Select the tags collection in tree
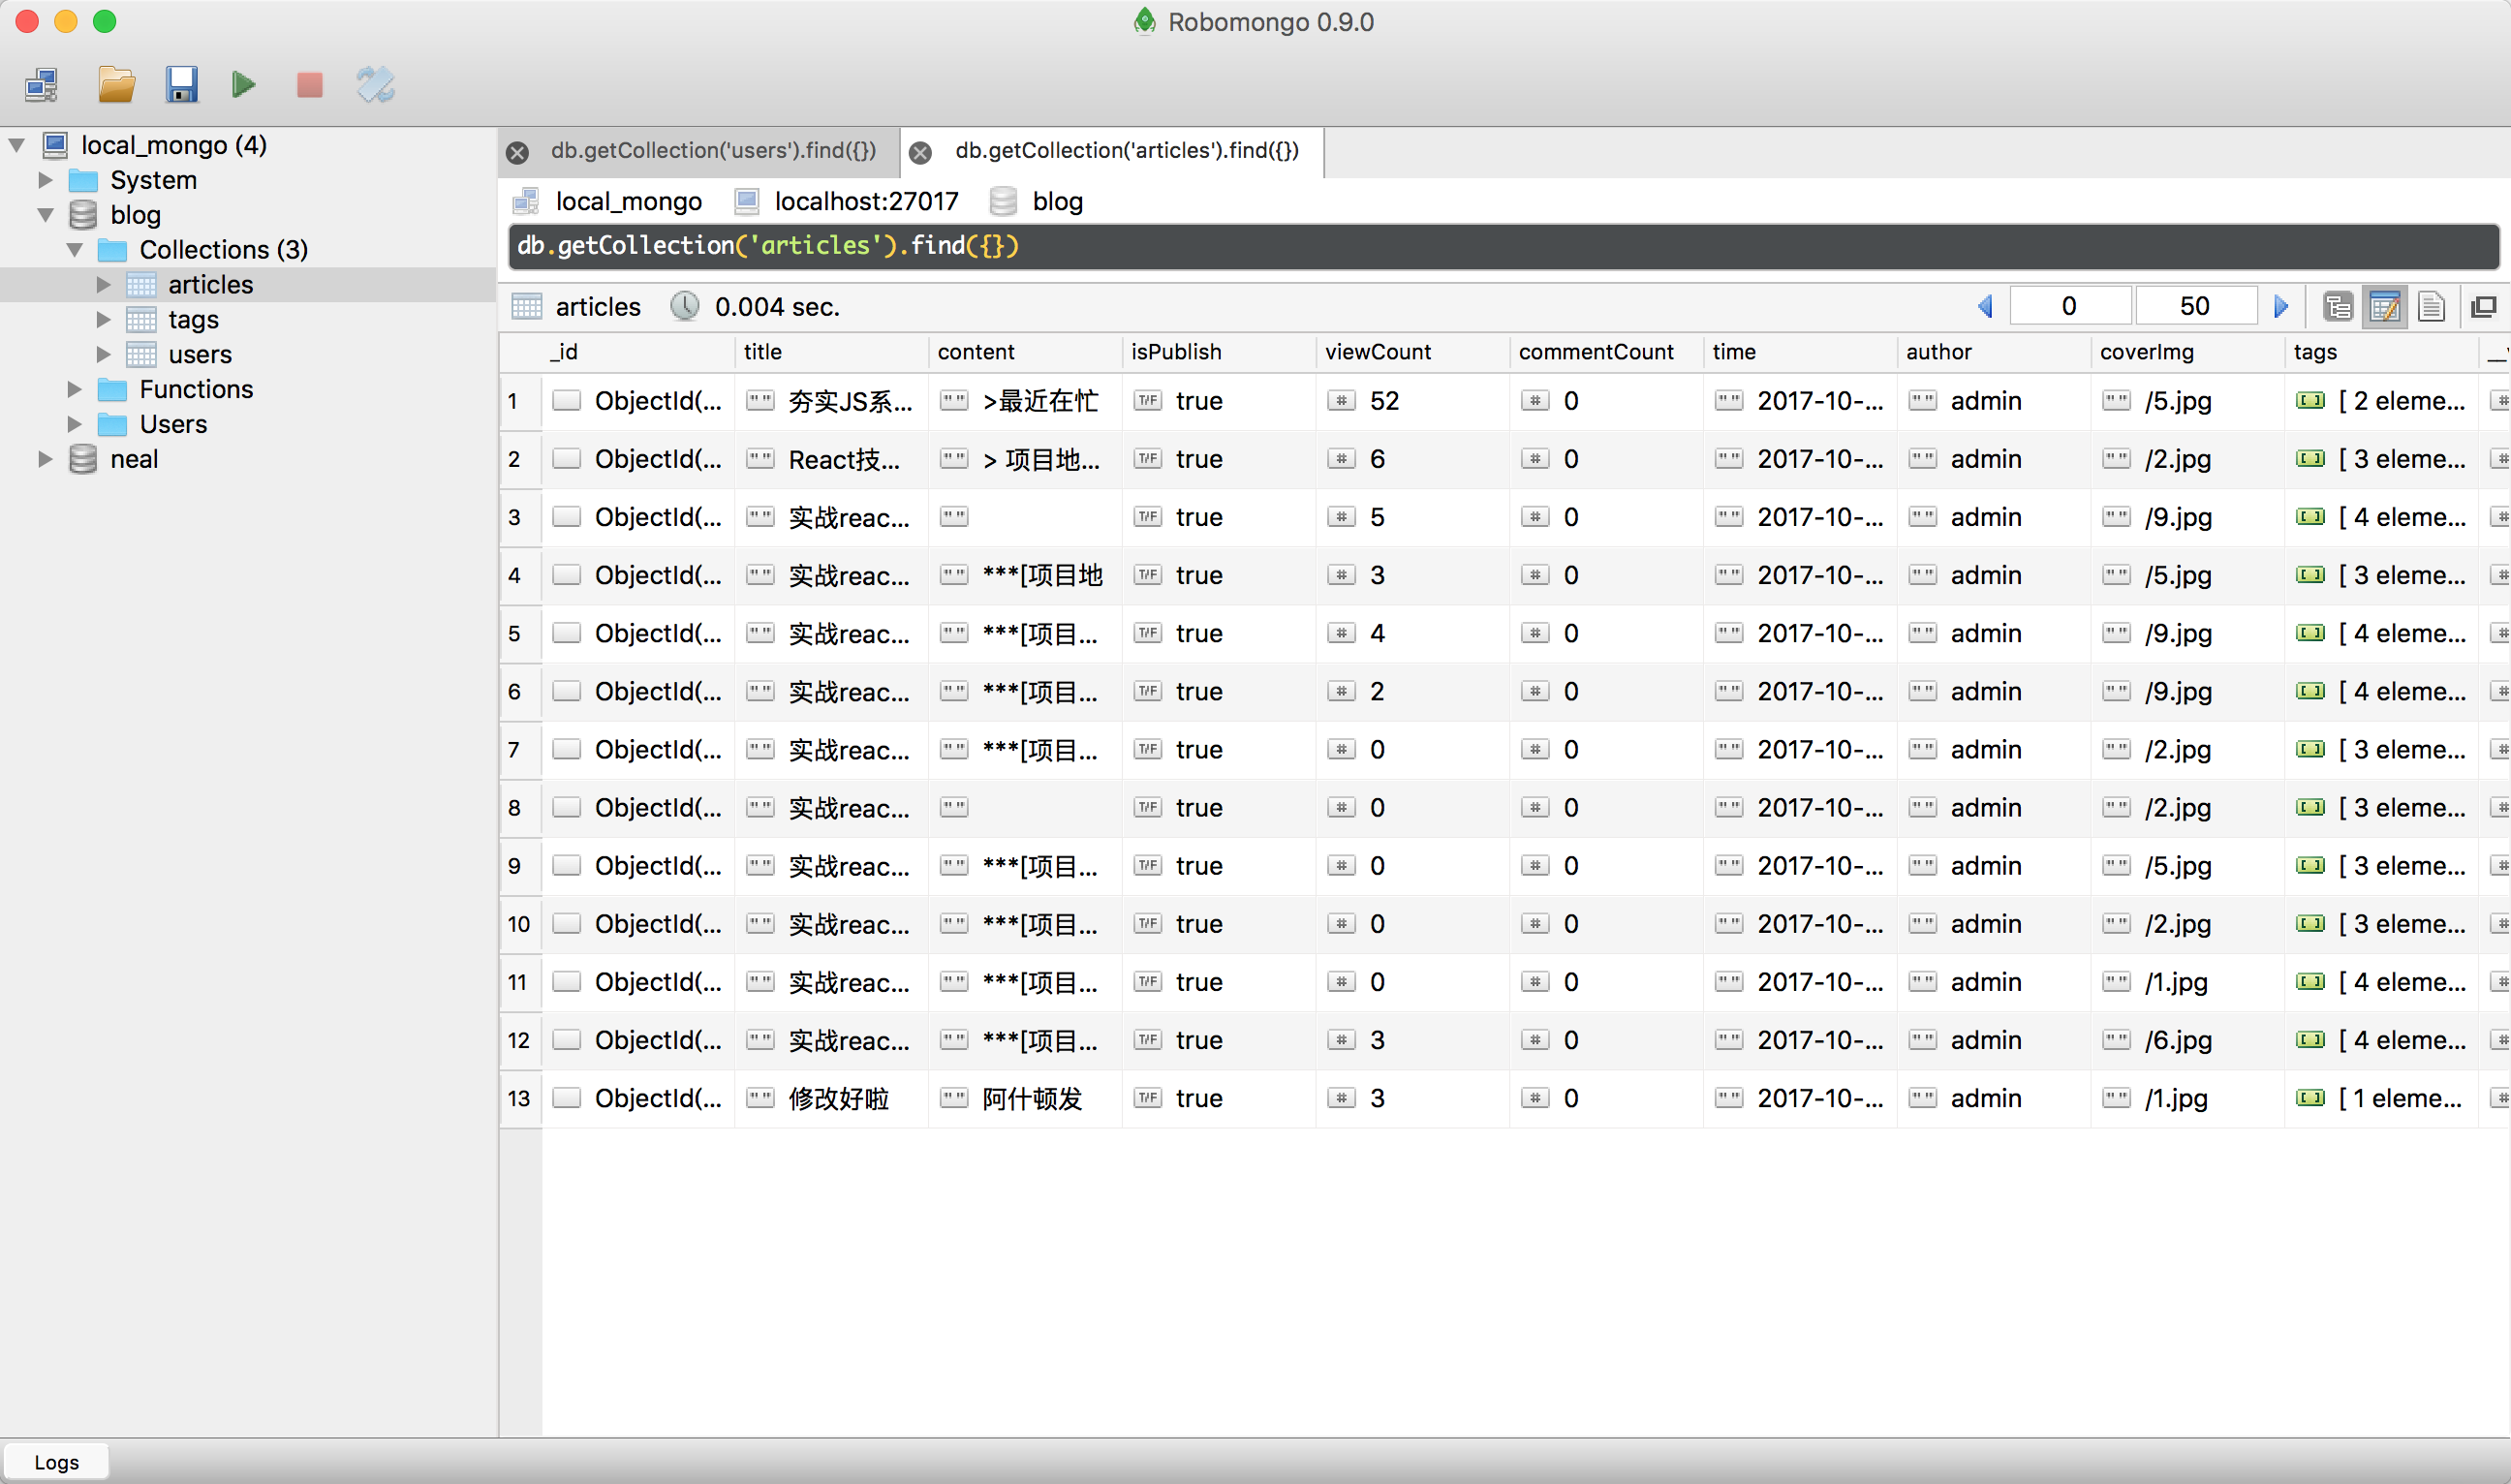Screen dimensions: 2511x1484 193,320
